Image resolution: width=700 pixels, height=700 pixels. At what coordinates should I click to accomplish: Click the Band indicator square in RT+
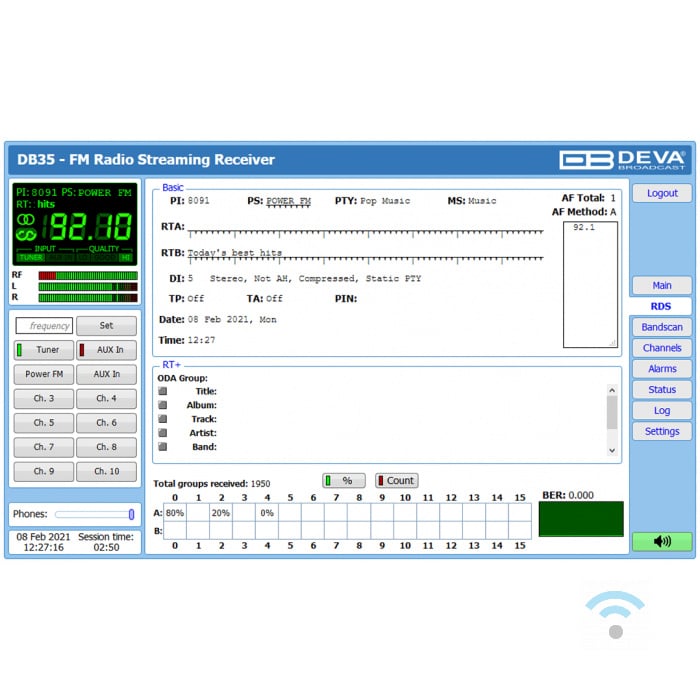click(x=163, y=447)
